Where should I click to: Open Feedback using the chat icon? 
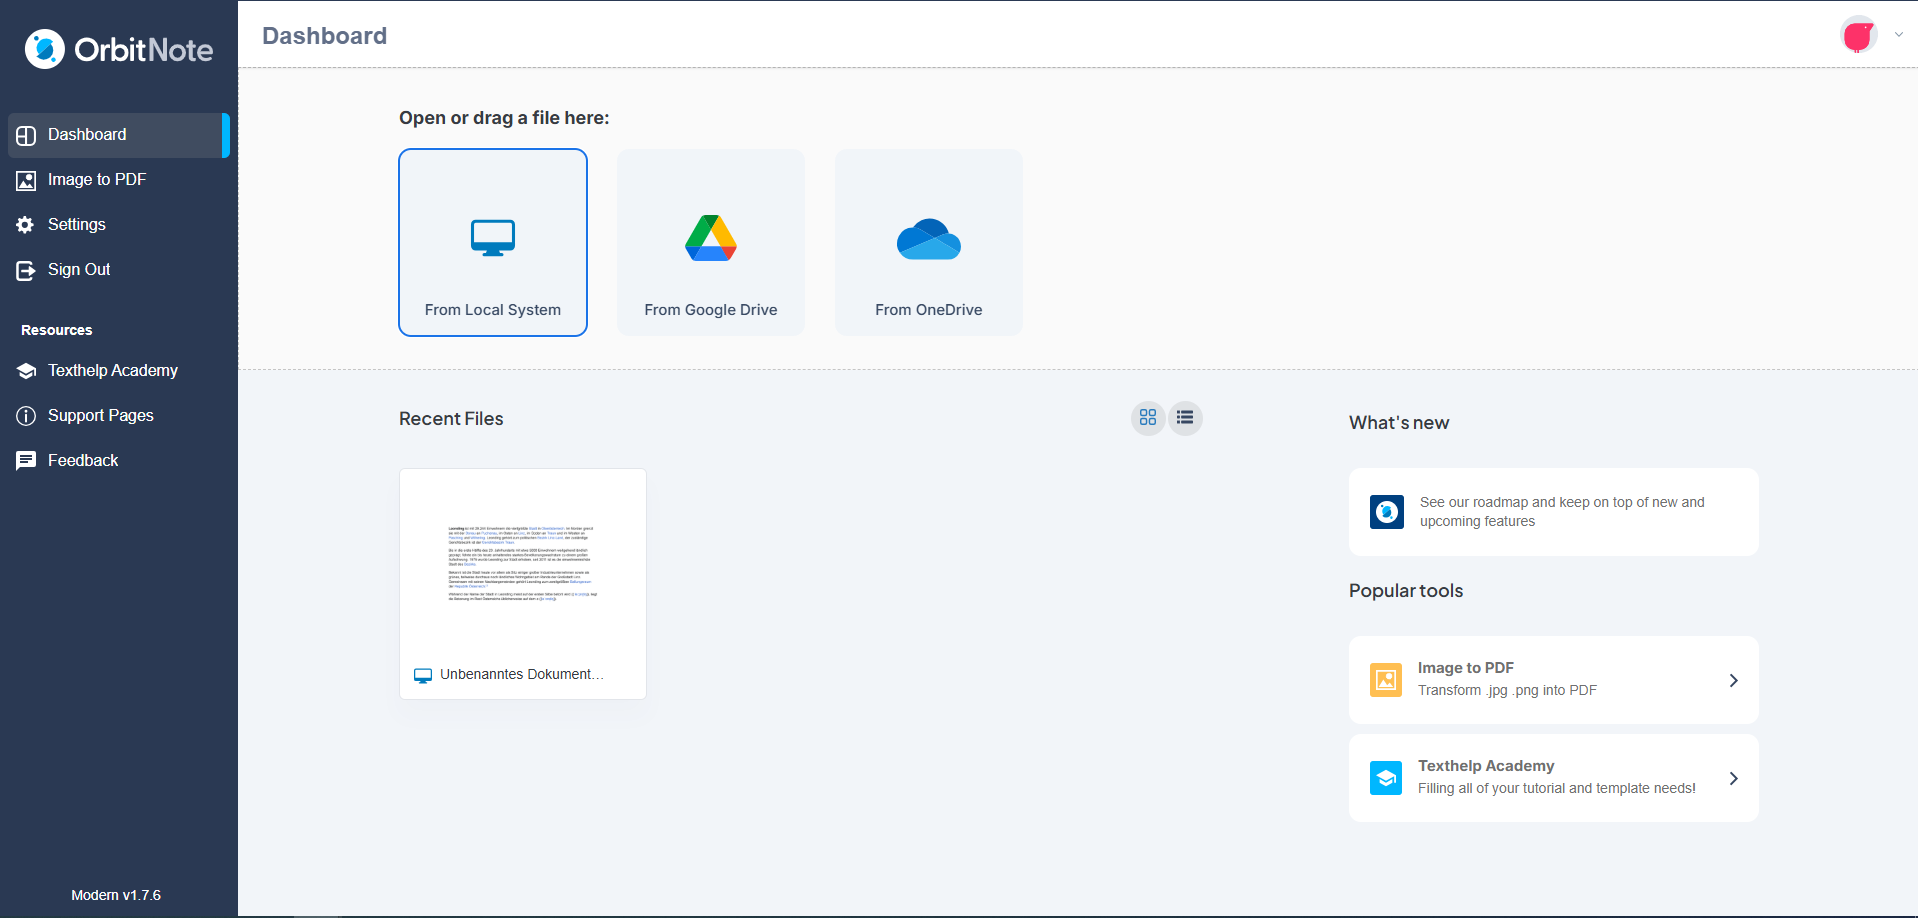[26, 460]
